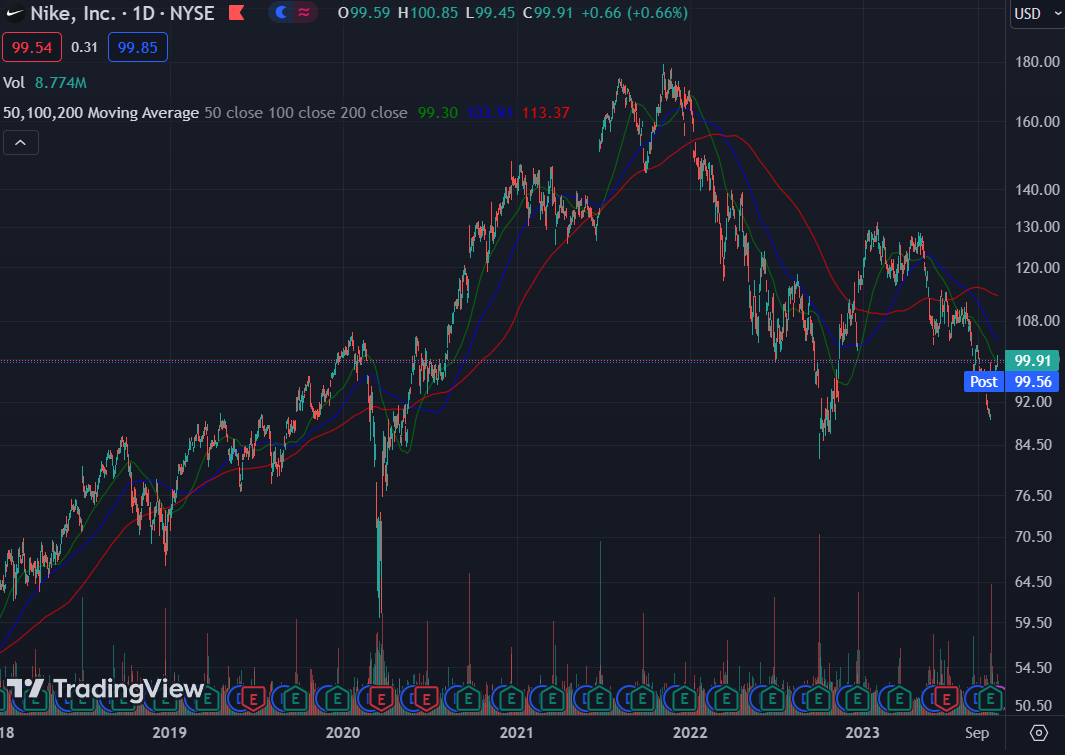This screenshot has height=755, width=1065.
Task: Click the 70.50 price axis label
Action: tap(1033, 537)
